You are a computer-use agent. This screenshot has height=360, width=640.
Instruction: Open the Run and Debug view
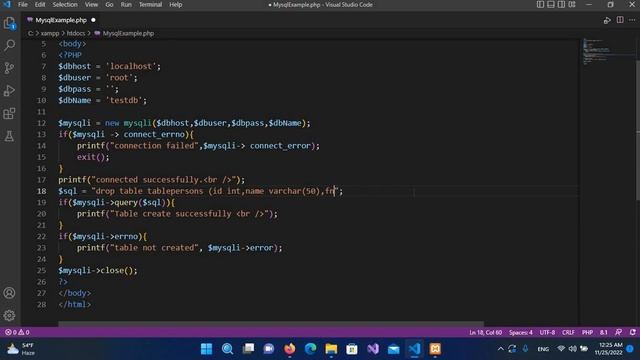tap(9, 91)
